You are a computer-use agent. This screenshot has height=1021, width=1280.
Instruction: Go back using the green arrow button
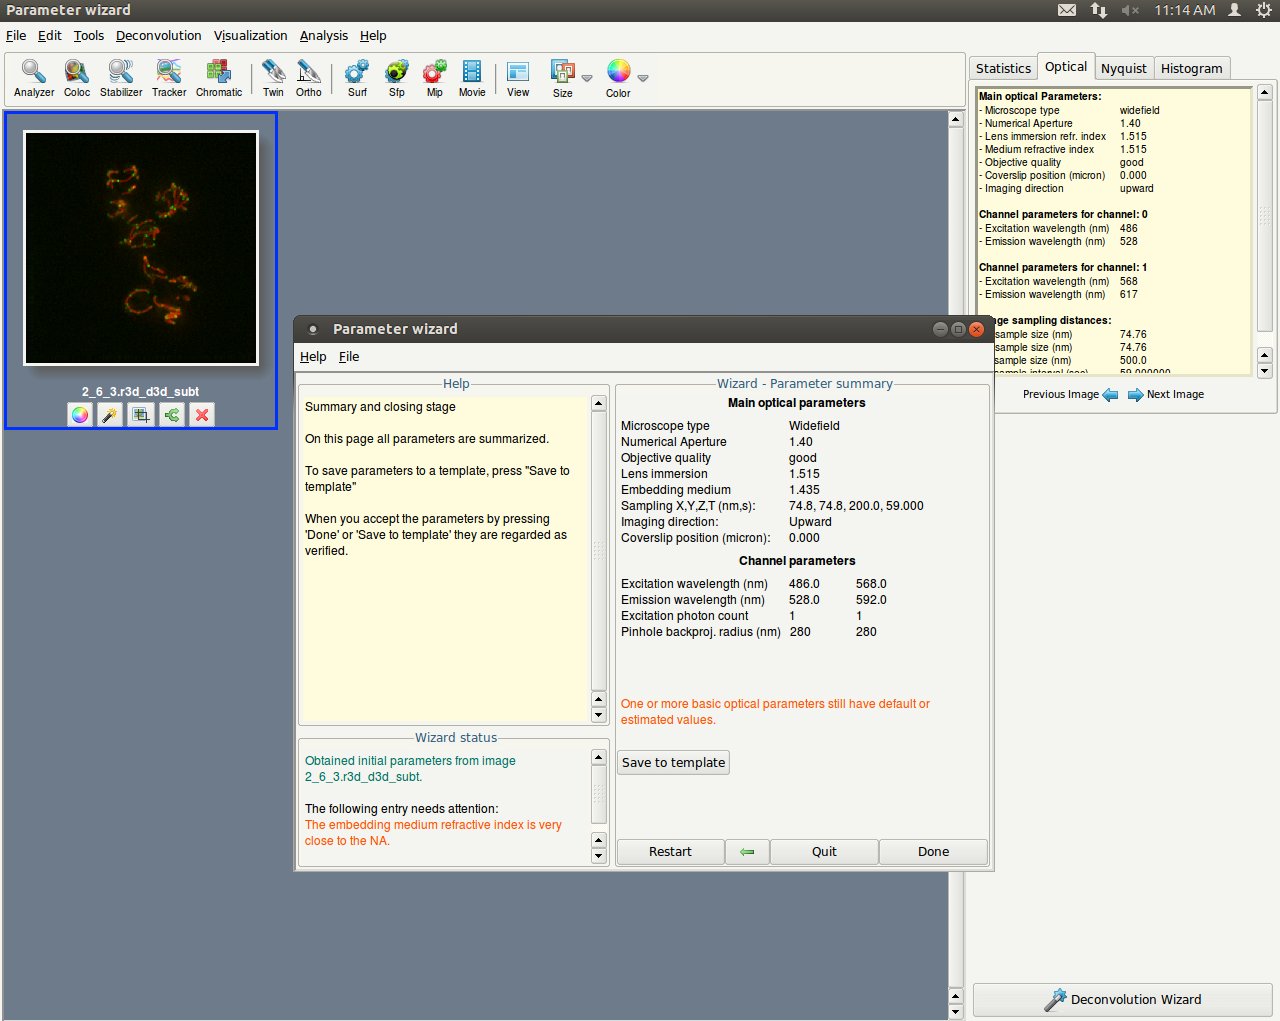pyautogui.click(x=747, y=852)
